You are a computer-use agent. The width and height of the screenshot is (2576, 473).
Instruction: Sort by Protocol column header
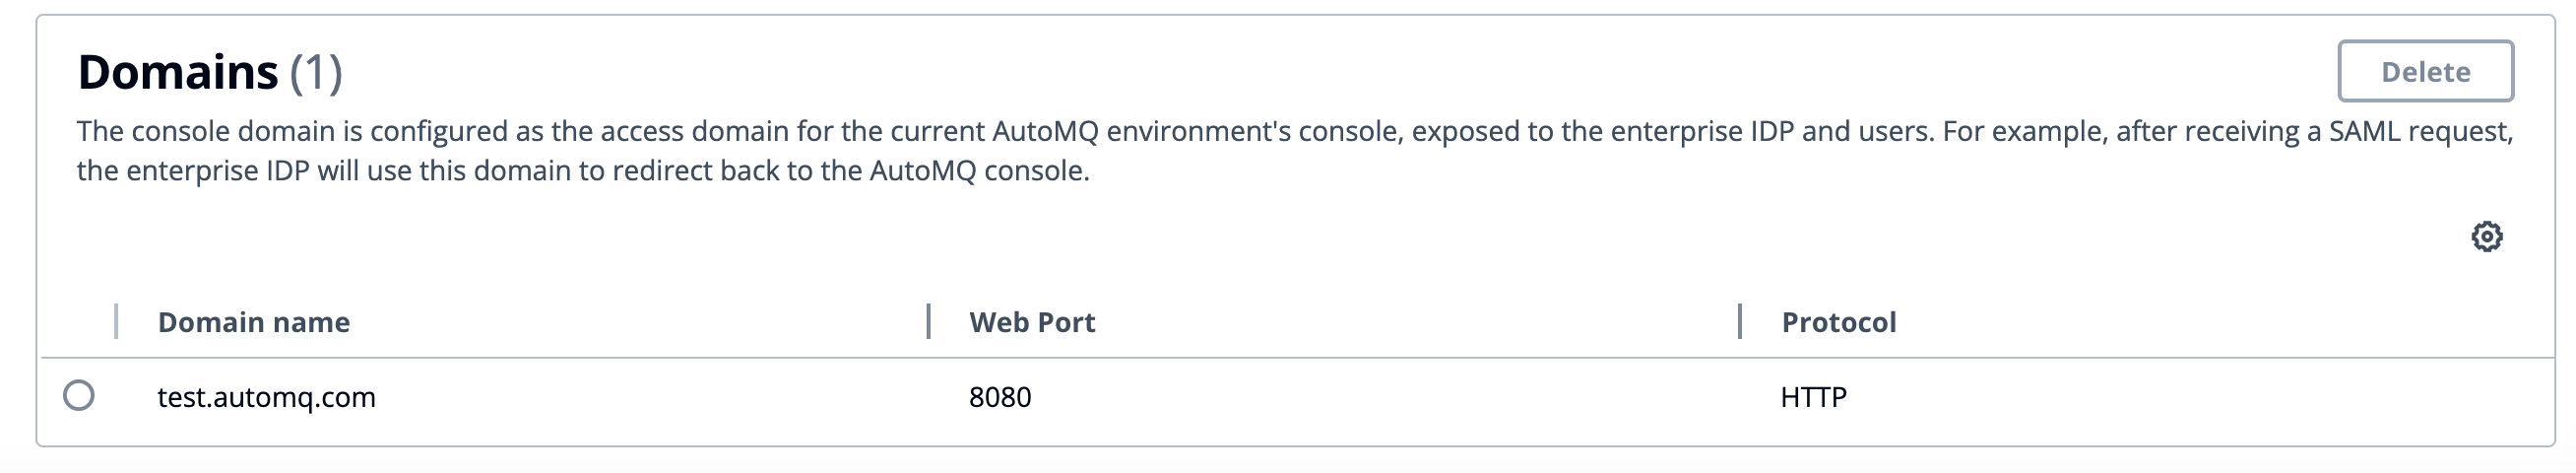pyautogui.click(x=1839, y=322)
